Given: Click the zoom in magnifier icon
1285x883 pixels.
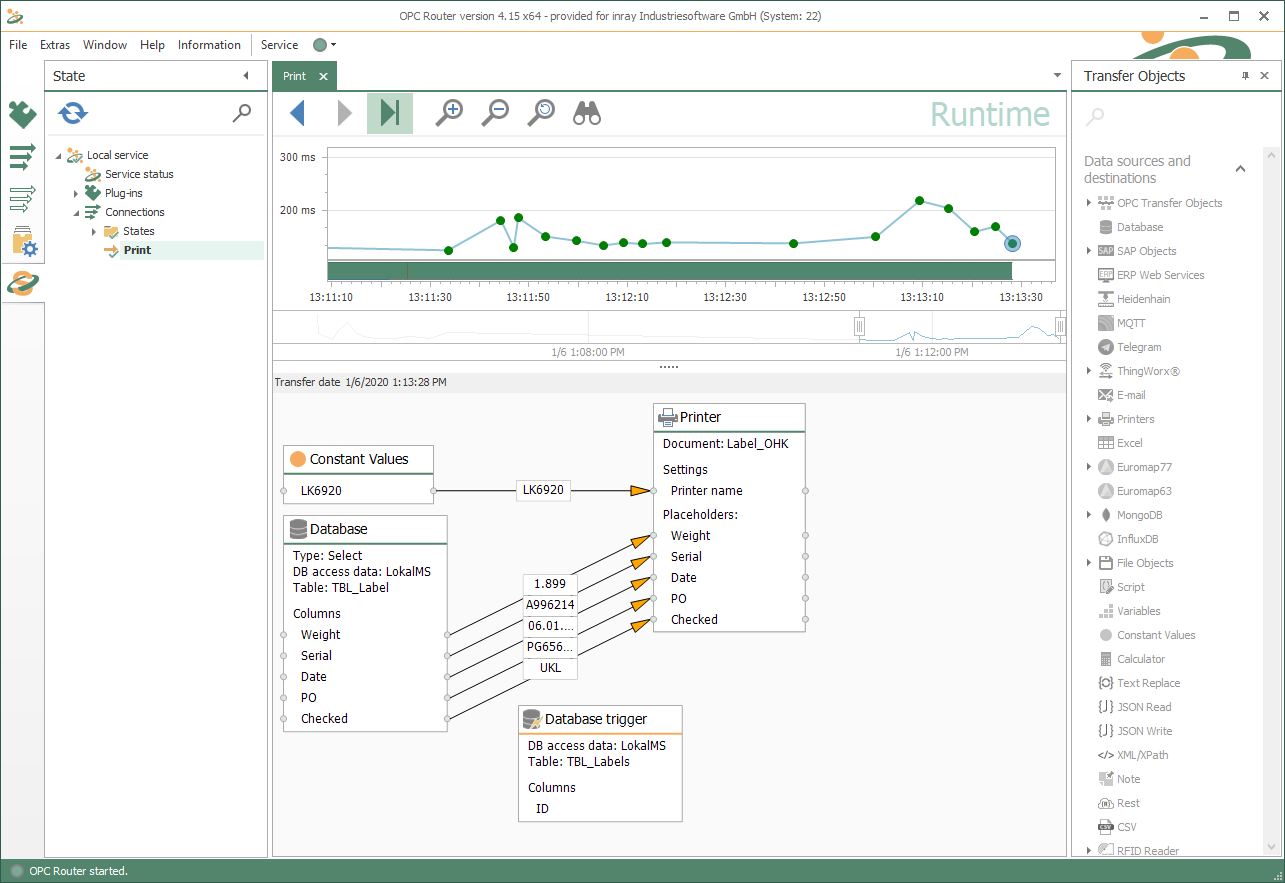Looking at the screenshot, I should tap(449, 113).
